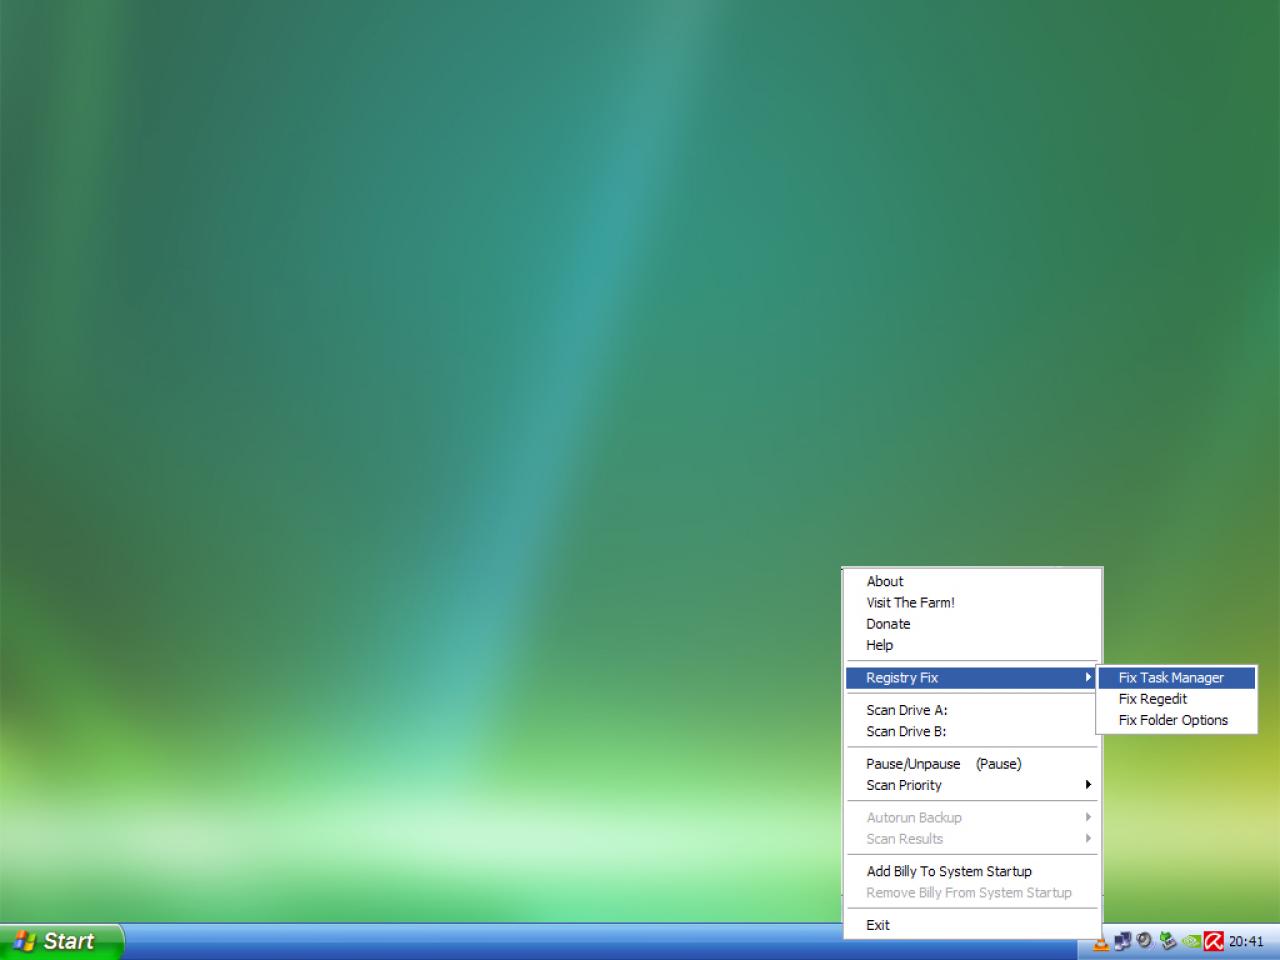Click the speaker volume tray icon

tap(1144, 941)
